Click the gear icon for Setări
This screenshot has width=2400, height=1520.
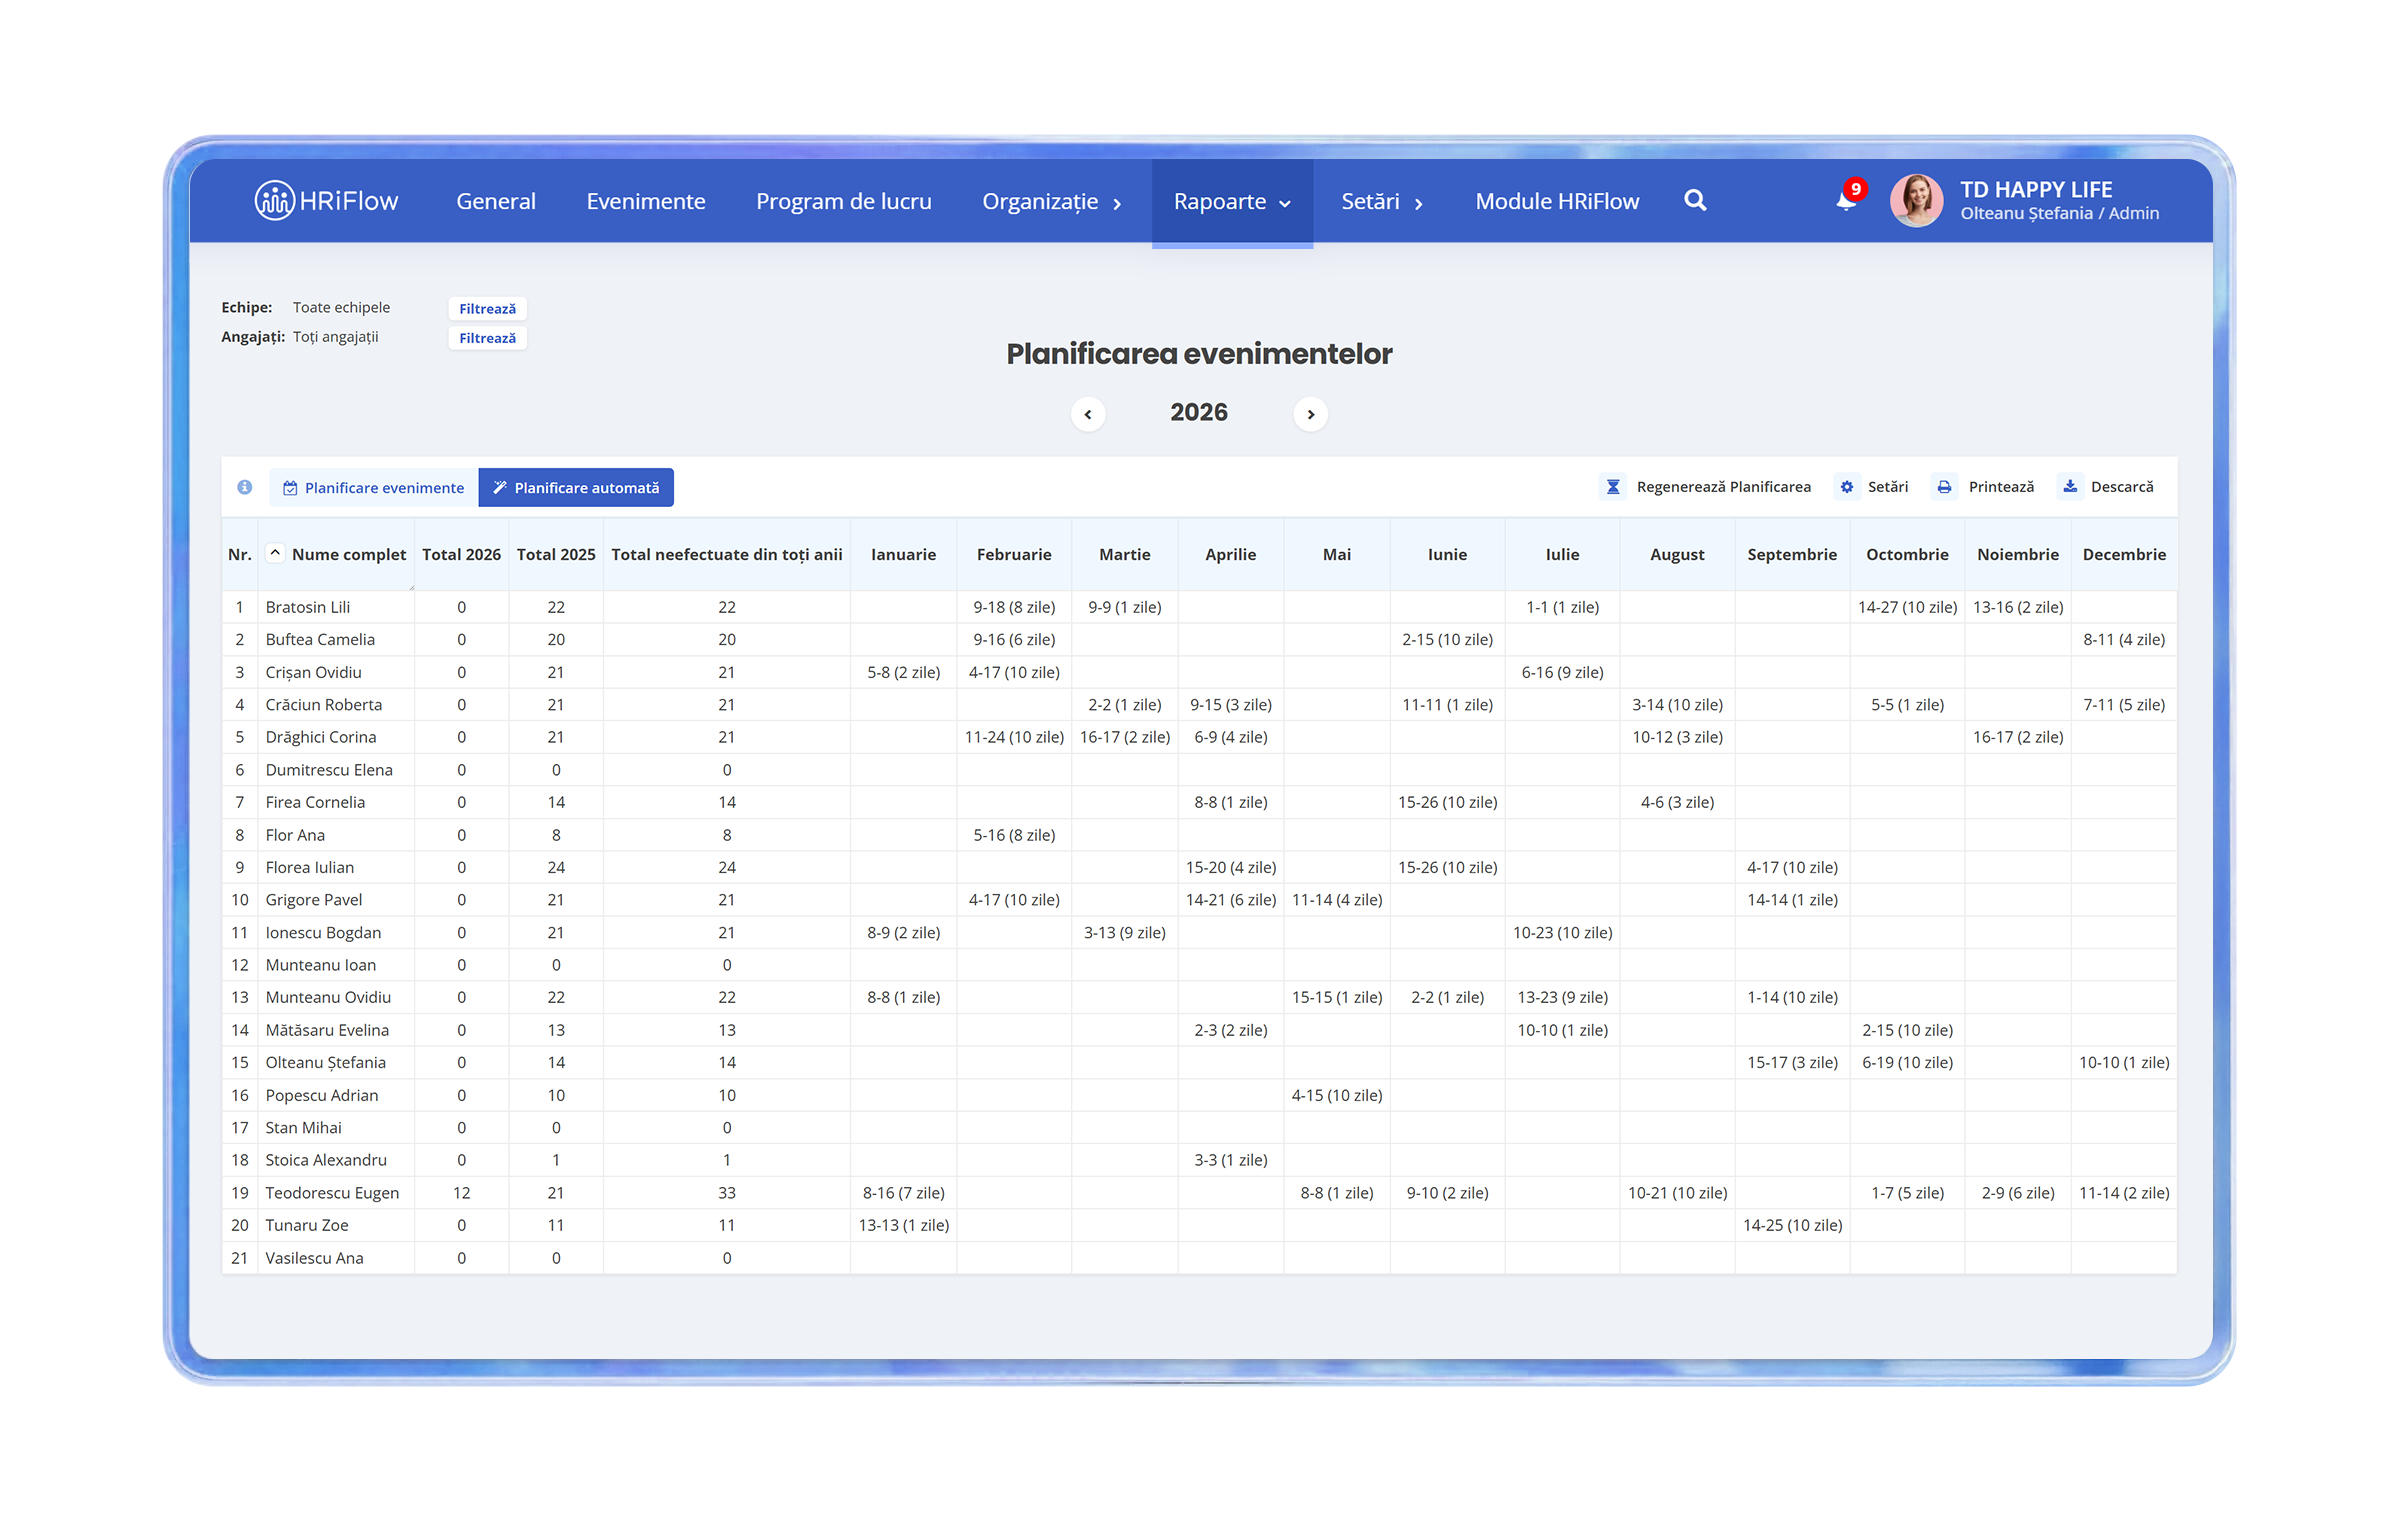[1847, 487]
